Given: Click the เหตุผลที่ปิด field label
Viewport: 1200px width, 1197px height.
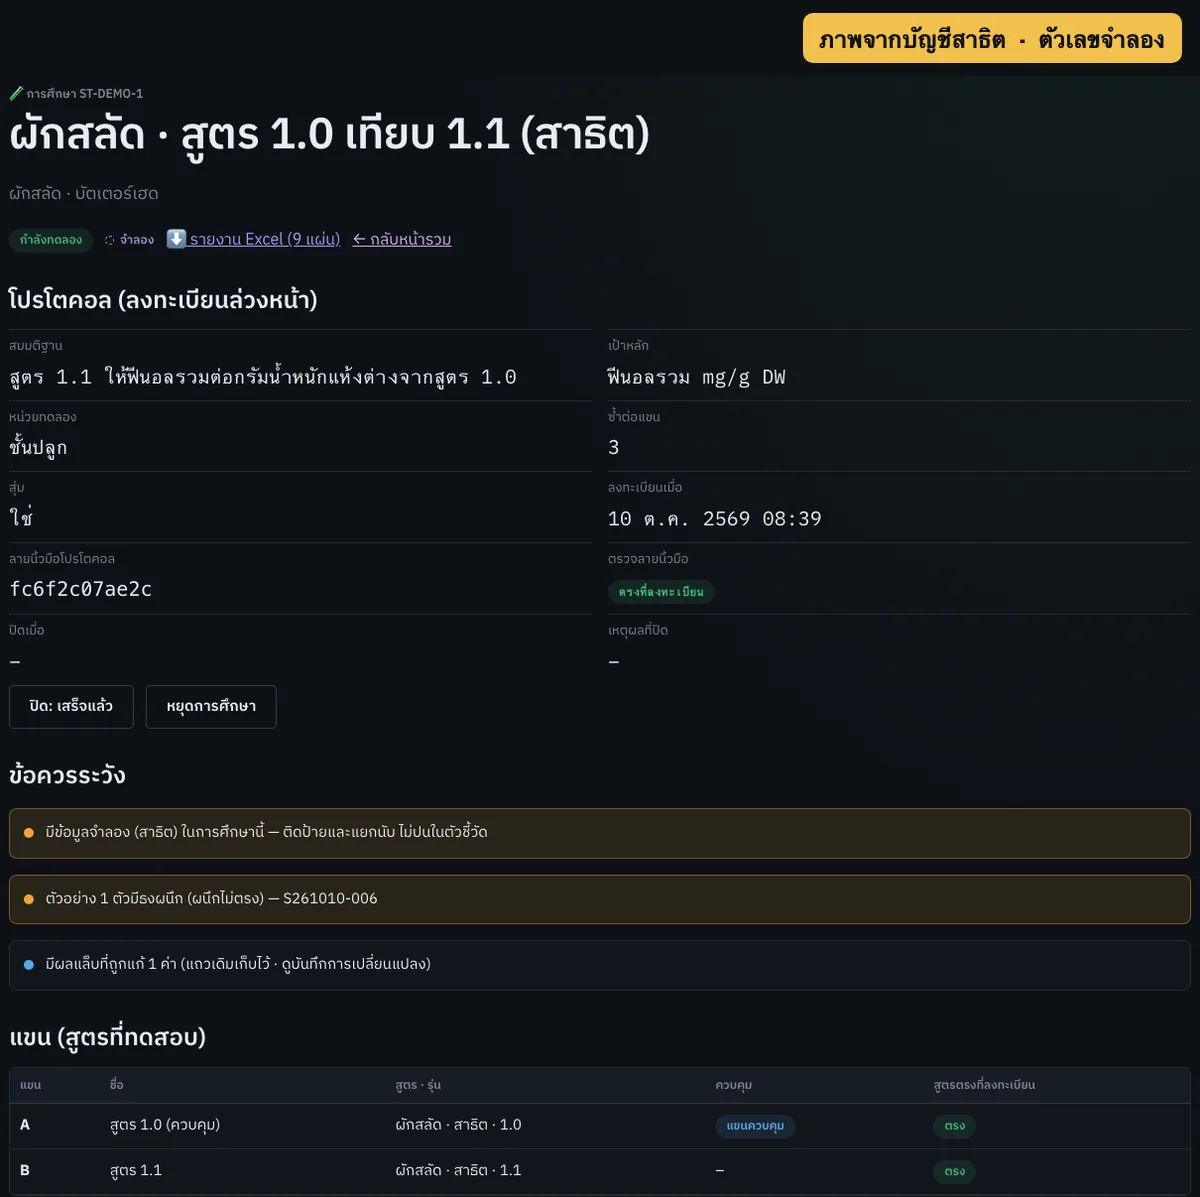Looking at the screenshot, I should pos(638,631).
